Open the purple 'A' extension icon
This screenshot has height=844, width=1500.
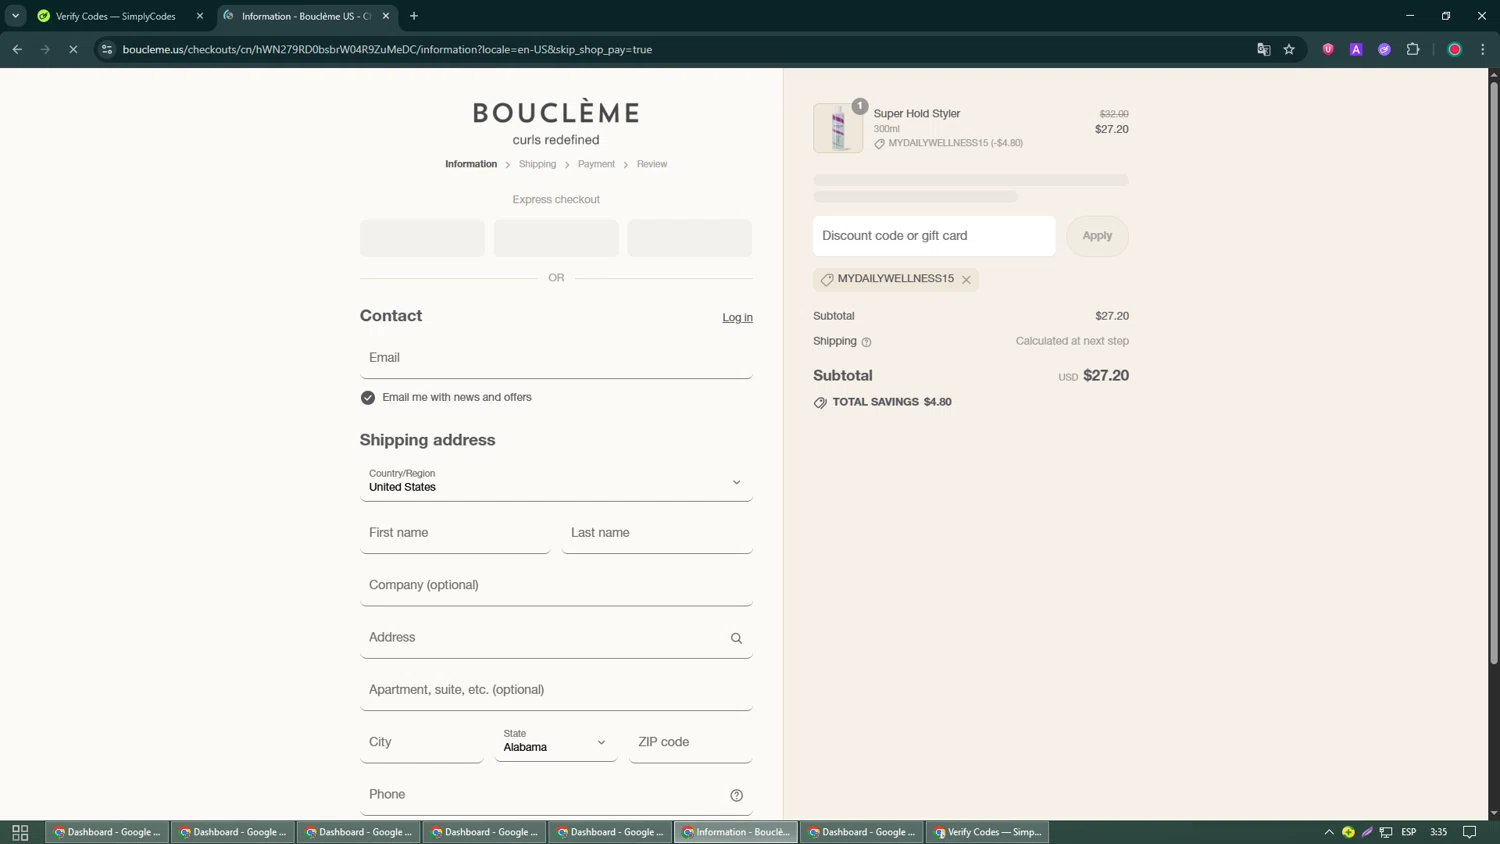pyautogui.click(x=1356, y=49)
